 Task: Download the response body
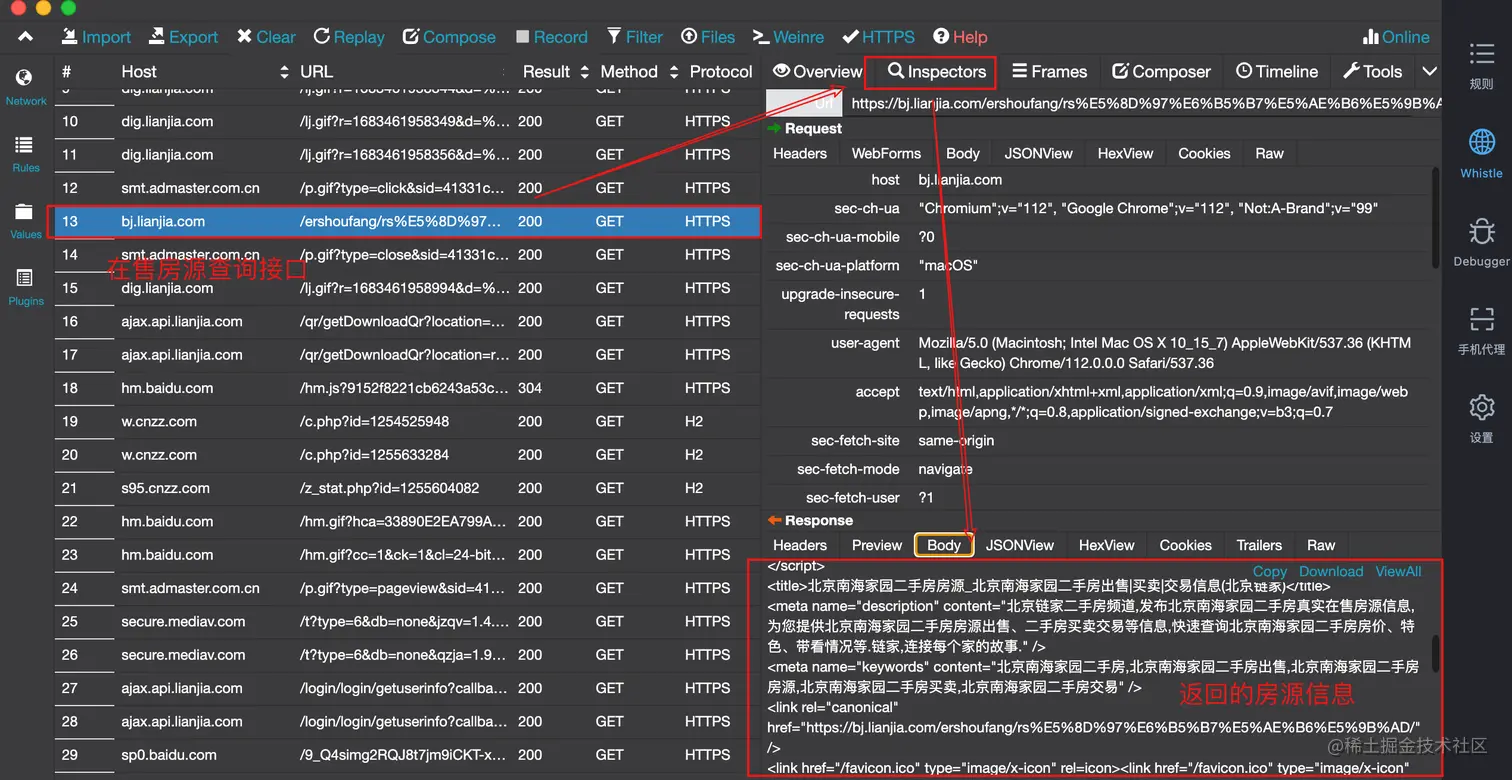1331,572
